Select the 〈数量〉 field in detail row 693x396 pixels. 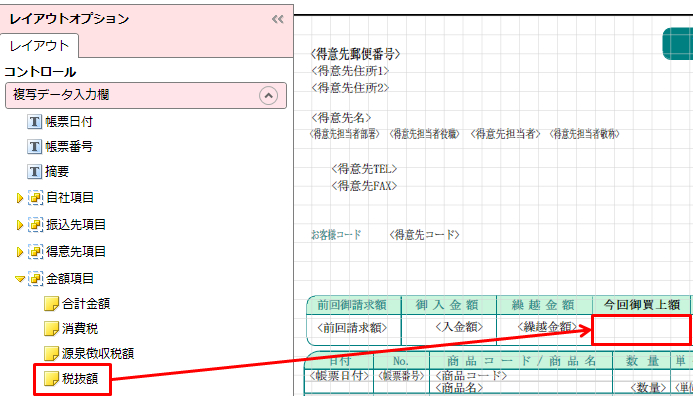[x=648, y=388]
